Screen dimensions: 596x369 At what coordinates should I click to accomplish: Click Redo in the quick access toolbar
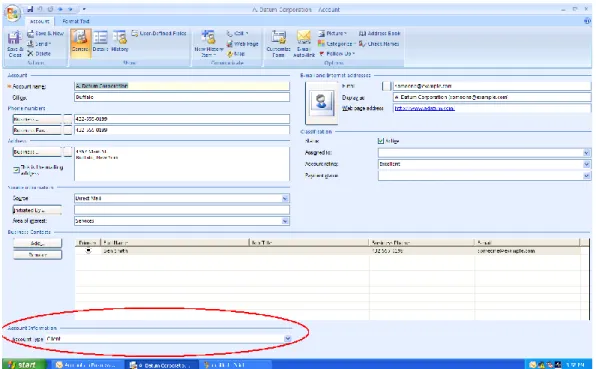click(50, 9)
